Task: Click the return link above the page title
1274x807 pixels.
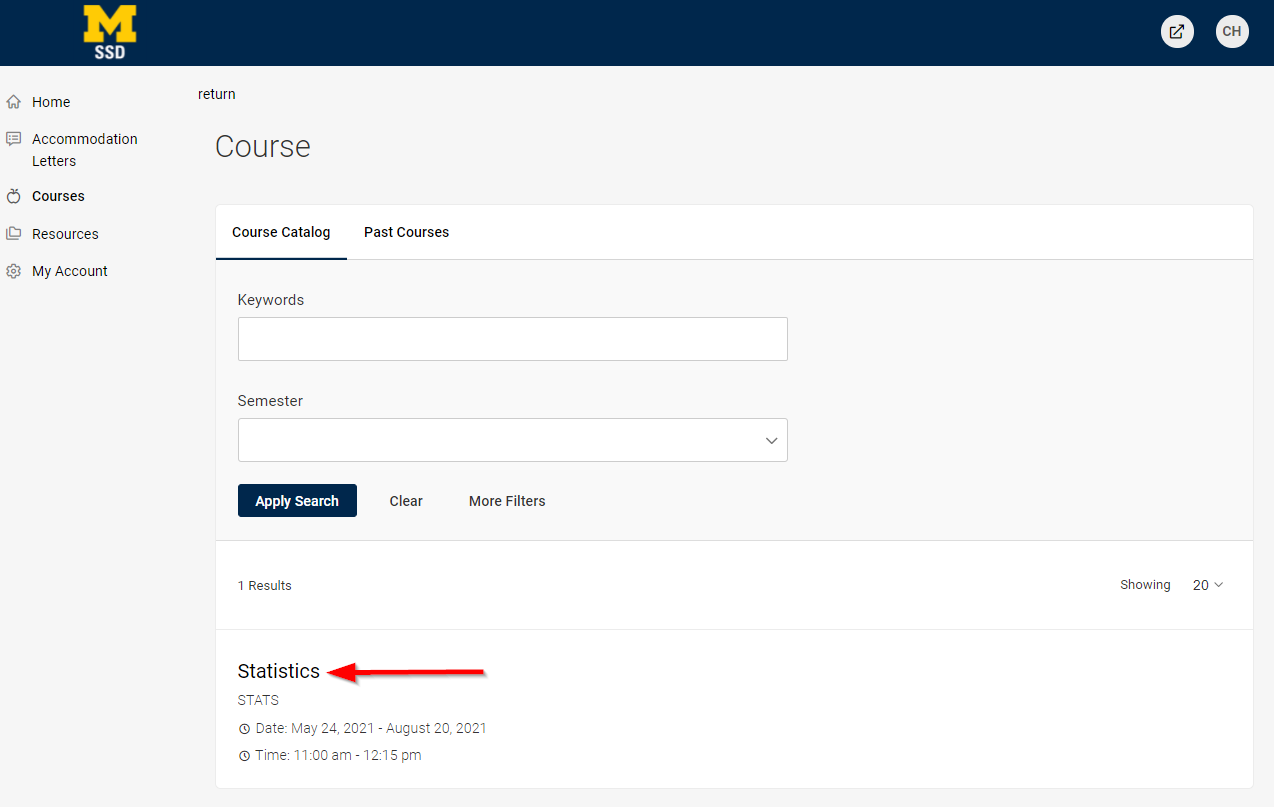Action: coord(216,93)
